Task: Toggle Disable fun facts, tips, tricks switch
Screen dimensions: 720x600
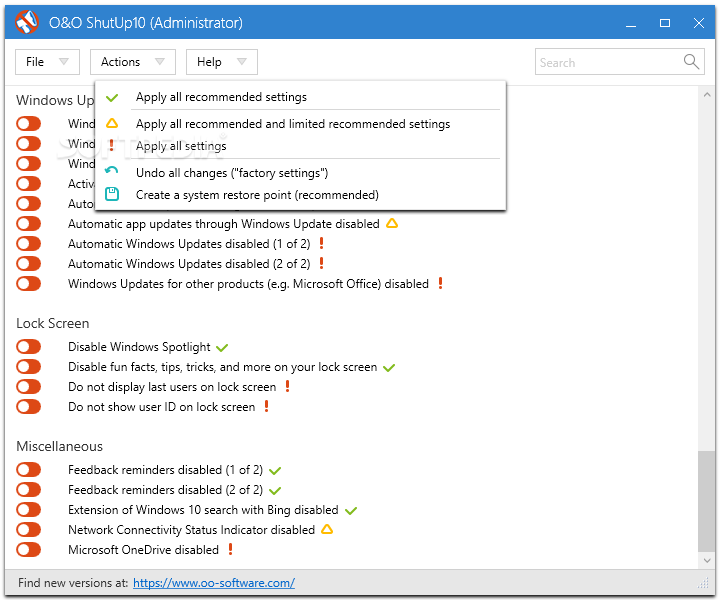Action: click(28, 367)
